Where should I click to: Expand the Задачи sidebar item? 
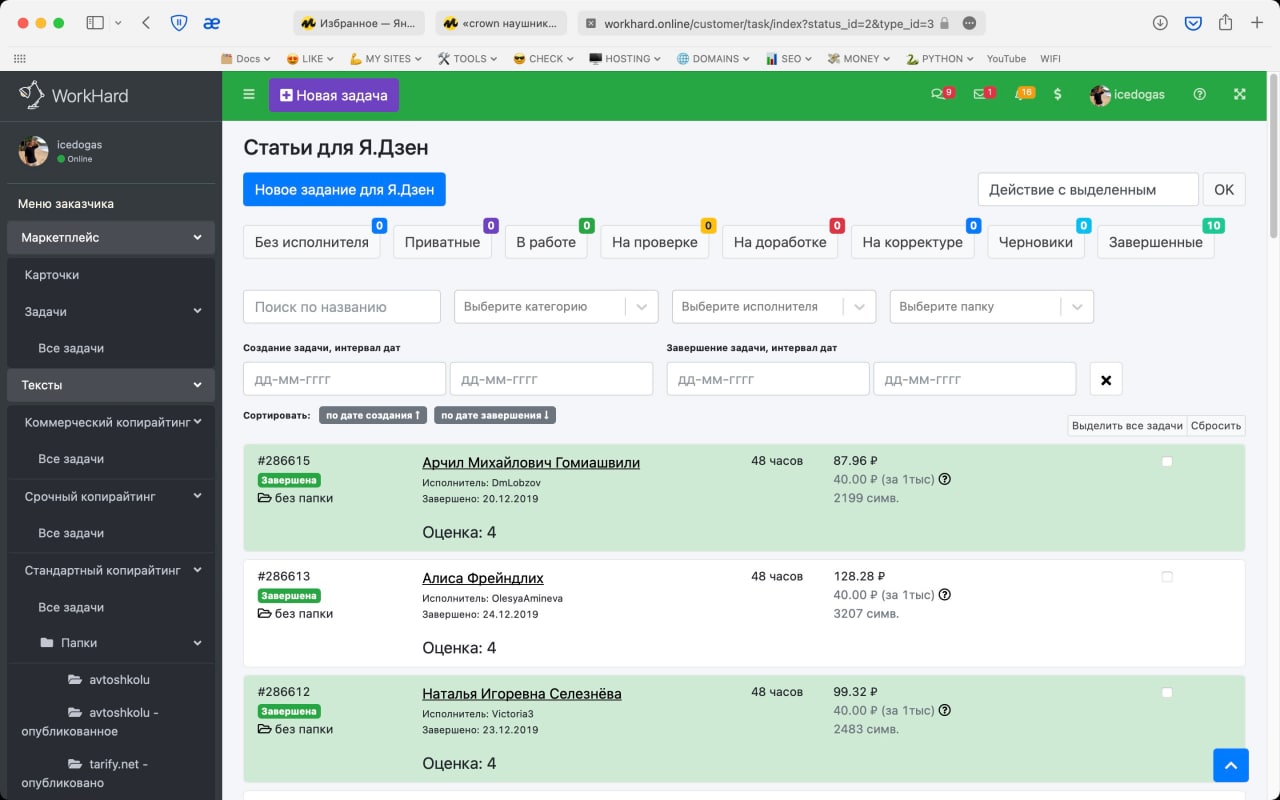pyautogui.click(x=110, y=311)
